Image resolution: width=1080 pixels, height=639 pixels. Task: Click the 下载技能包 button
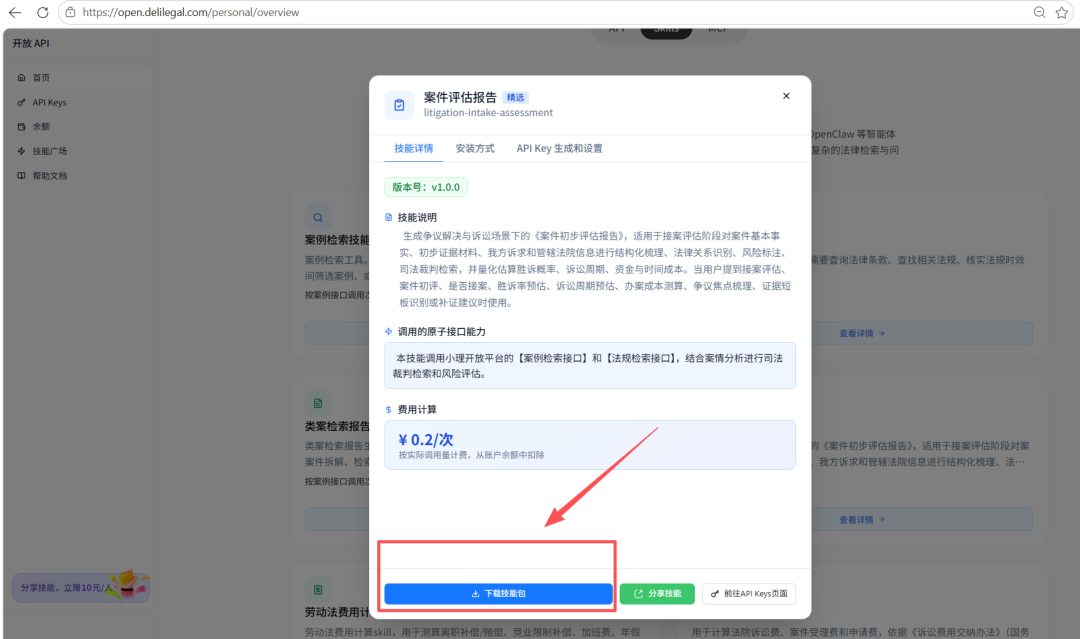498,594
